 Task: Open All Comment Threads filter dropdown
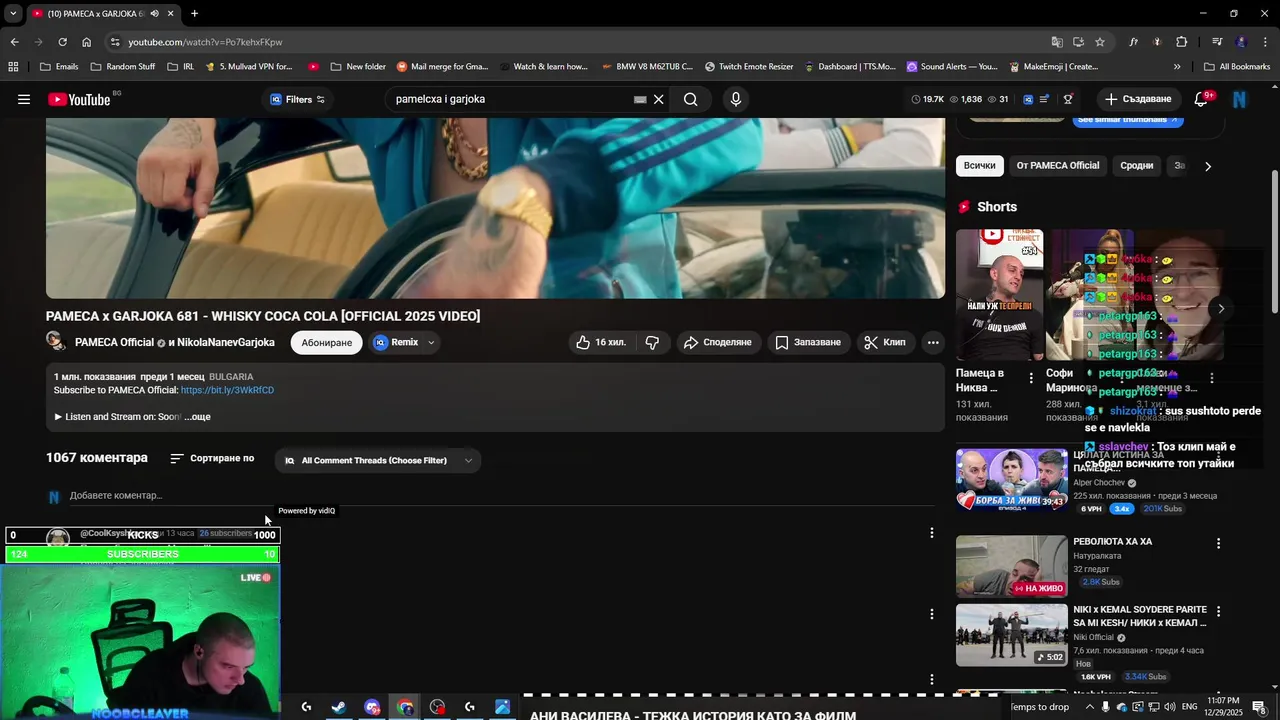click(379, 460)
